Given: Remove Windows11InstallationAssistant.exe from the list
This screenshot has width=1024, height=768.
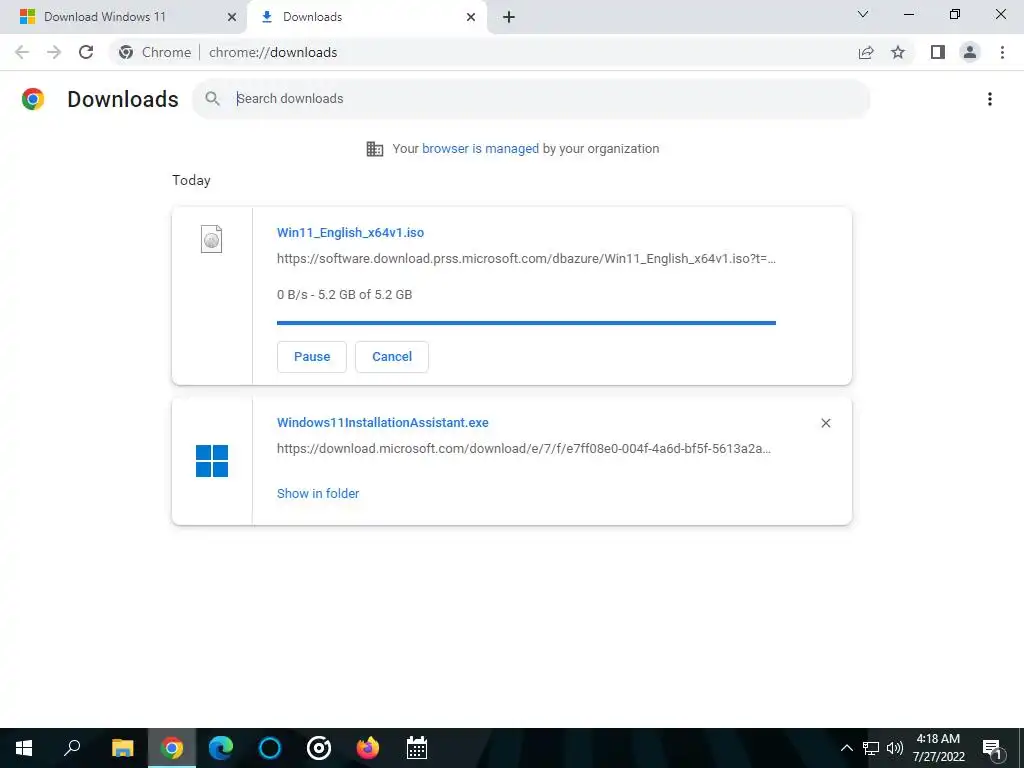Looking at the screenshot, I should 825,423.
